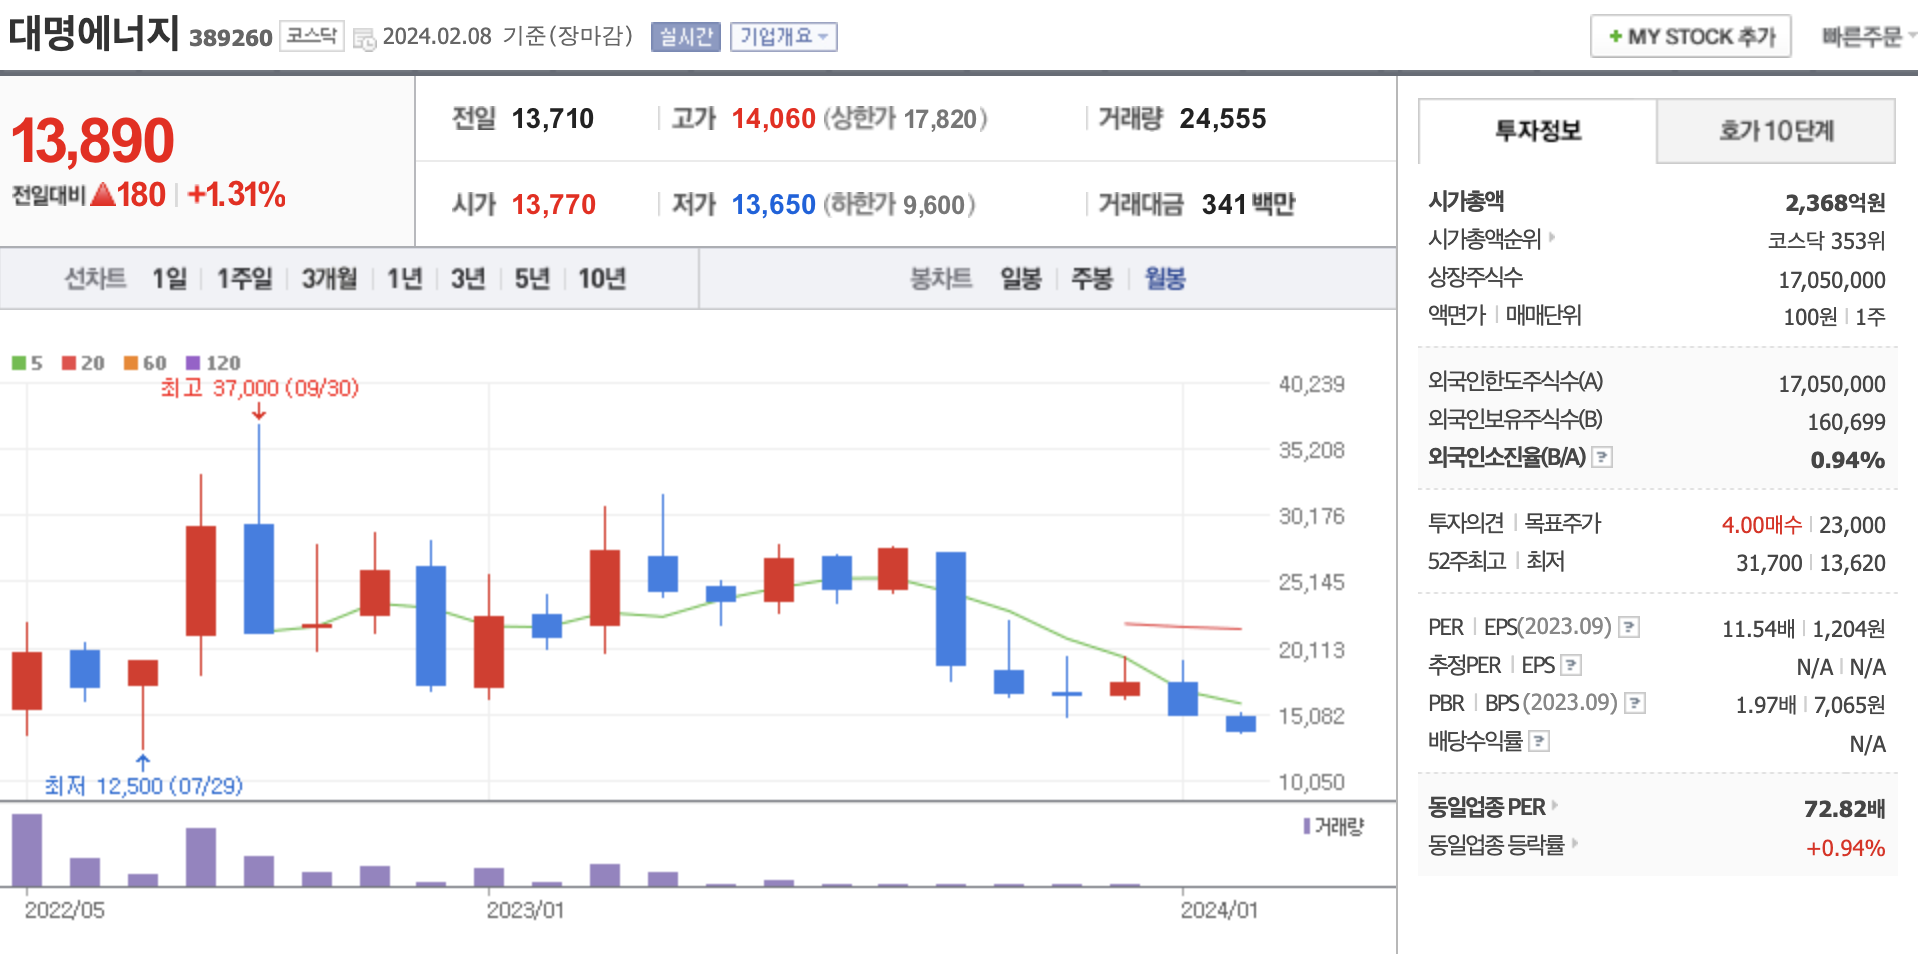The width and height of the screenshot is (1920, 954).
Task: Click the 상장주식수 value 17,050,000
Action: coord(1832,281)
